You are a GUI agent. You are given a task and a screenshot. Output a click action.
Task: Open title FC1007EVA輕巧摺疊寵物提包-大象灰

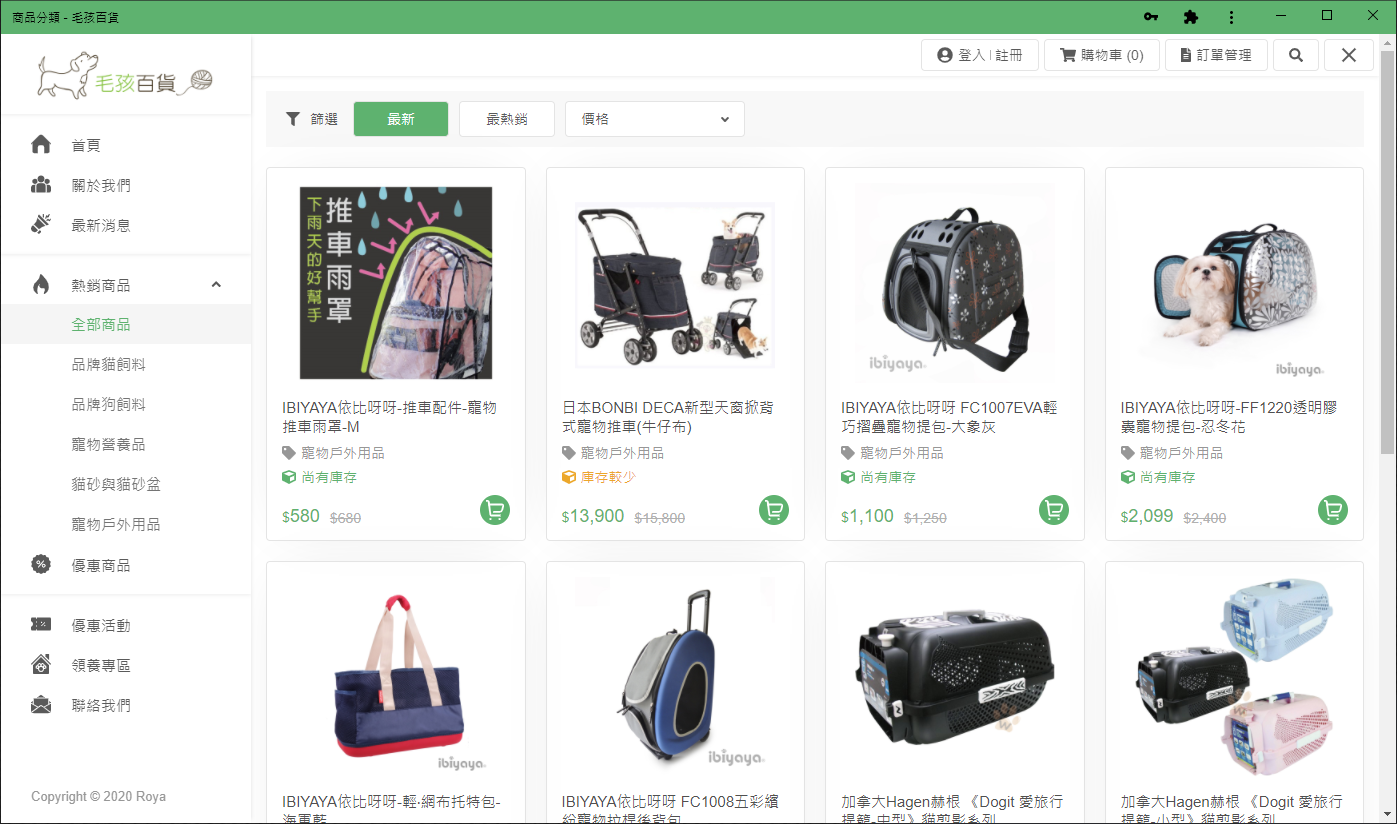pyautogui.click(x=949, y=417)
